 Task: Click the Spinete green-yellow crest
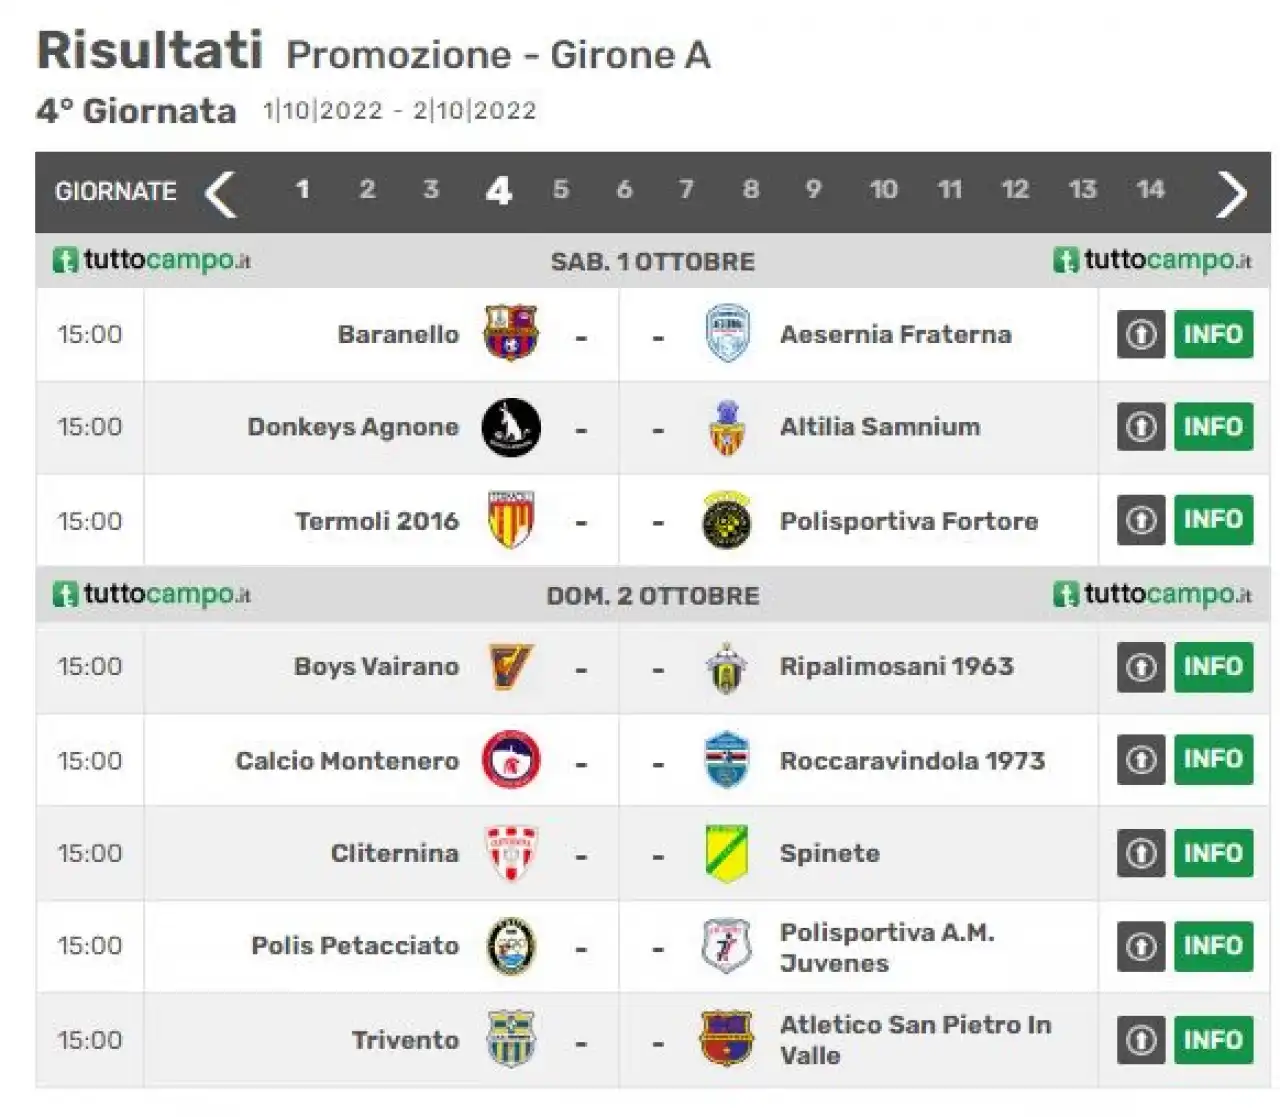click(726, 853)
